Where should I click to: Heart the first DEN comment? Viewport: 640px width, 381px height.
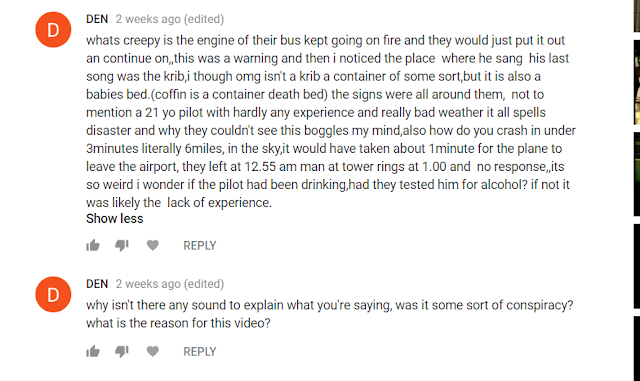click(153, 245)
